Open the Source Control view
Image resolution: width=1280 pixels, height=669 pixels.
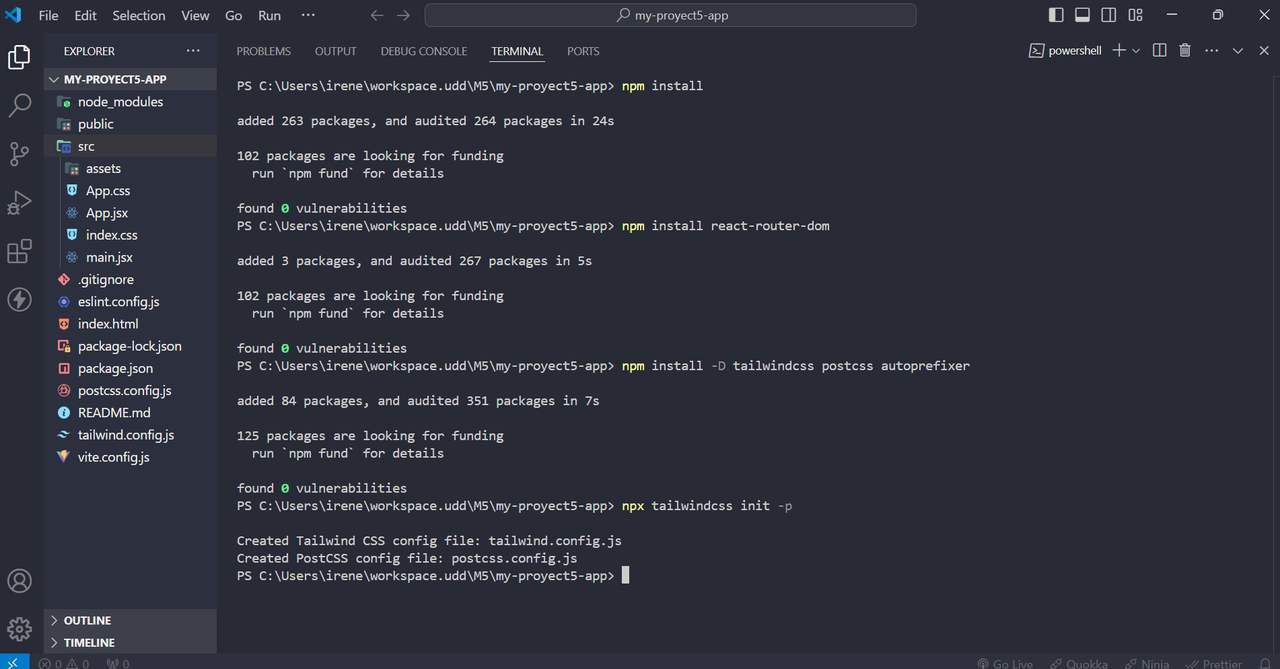point(19,153)
